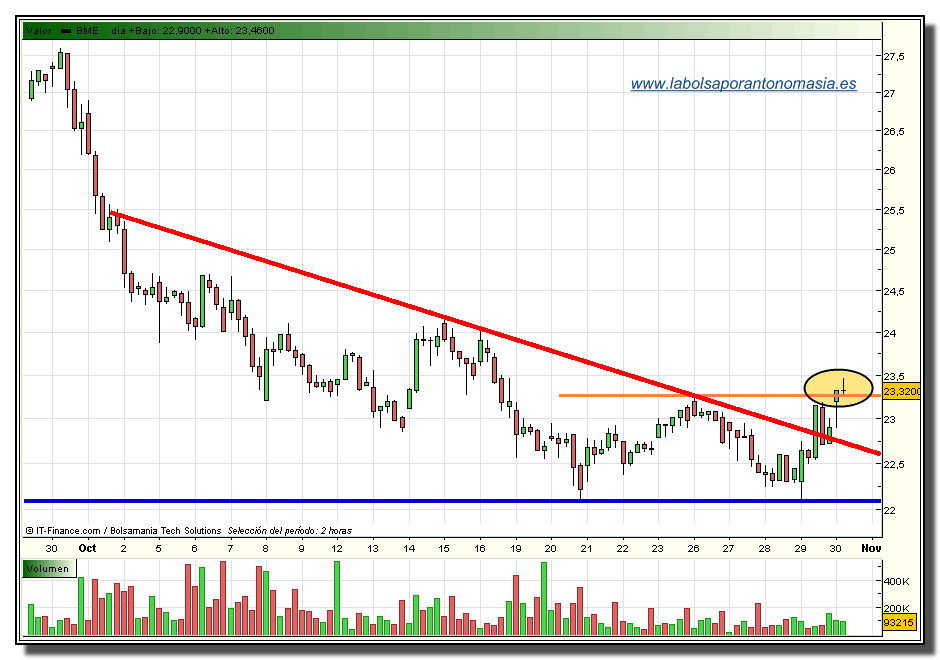Open the www.labolsaporantonomasia.es link
940x660 pixels.
point(743,84)
